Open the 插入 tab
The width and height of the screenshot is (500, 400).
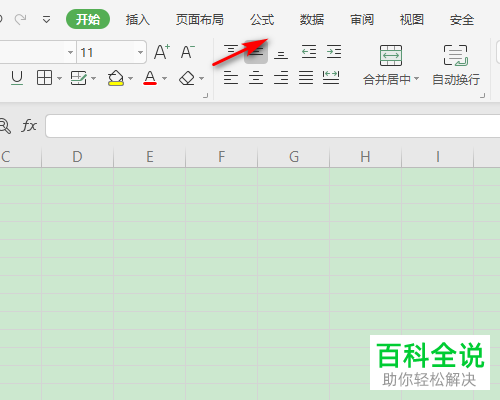pyautogui.click(x=138, y=20)
